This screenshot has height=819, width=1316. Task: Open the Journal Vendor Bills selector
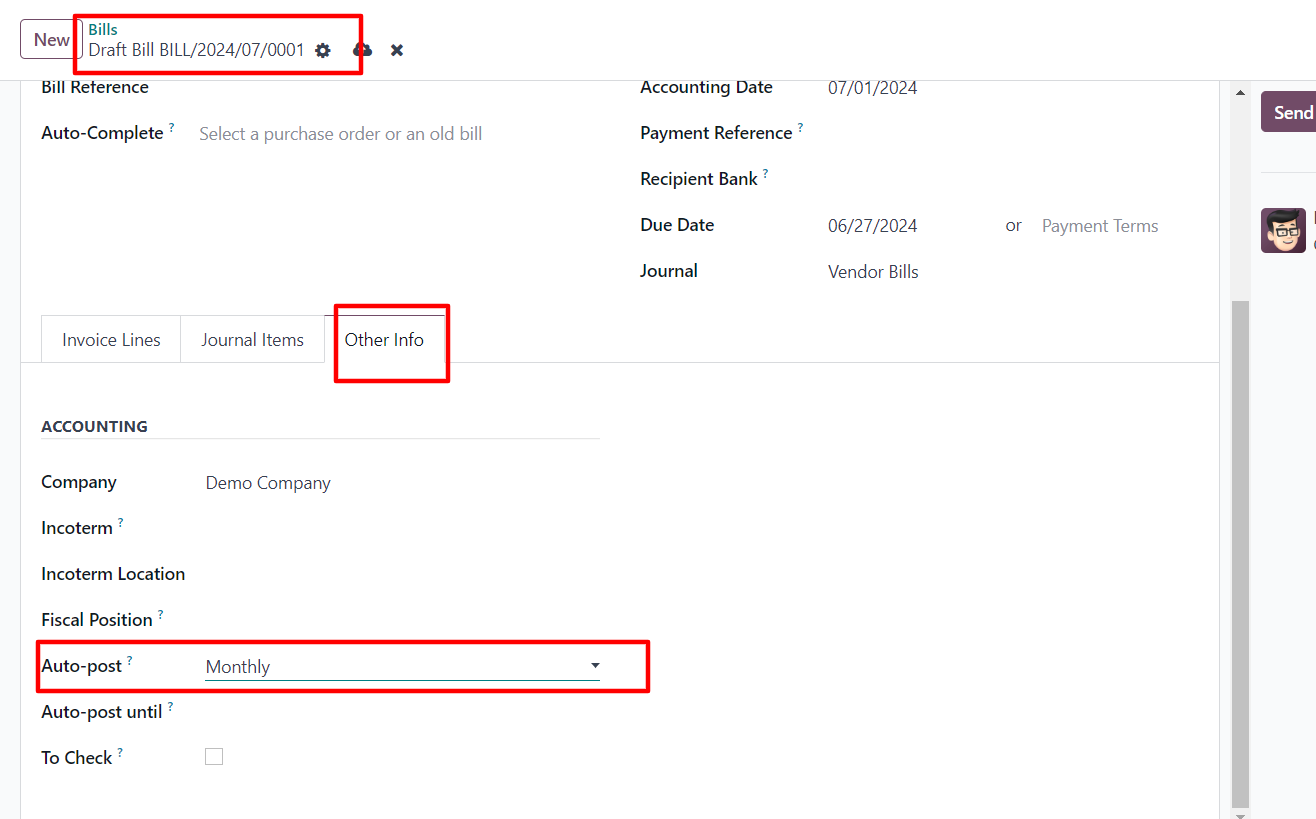873,272
